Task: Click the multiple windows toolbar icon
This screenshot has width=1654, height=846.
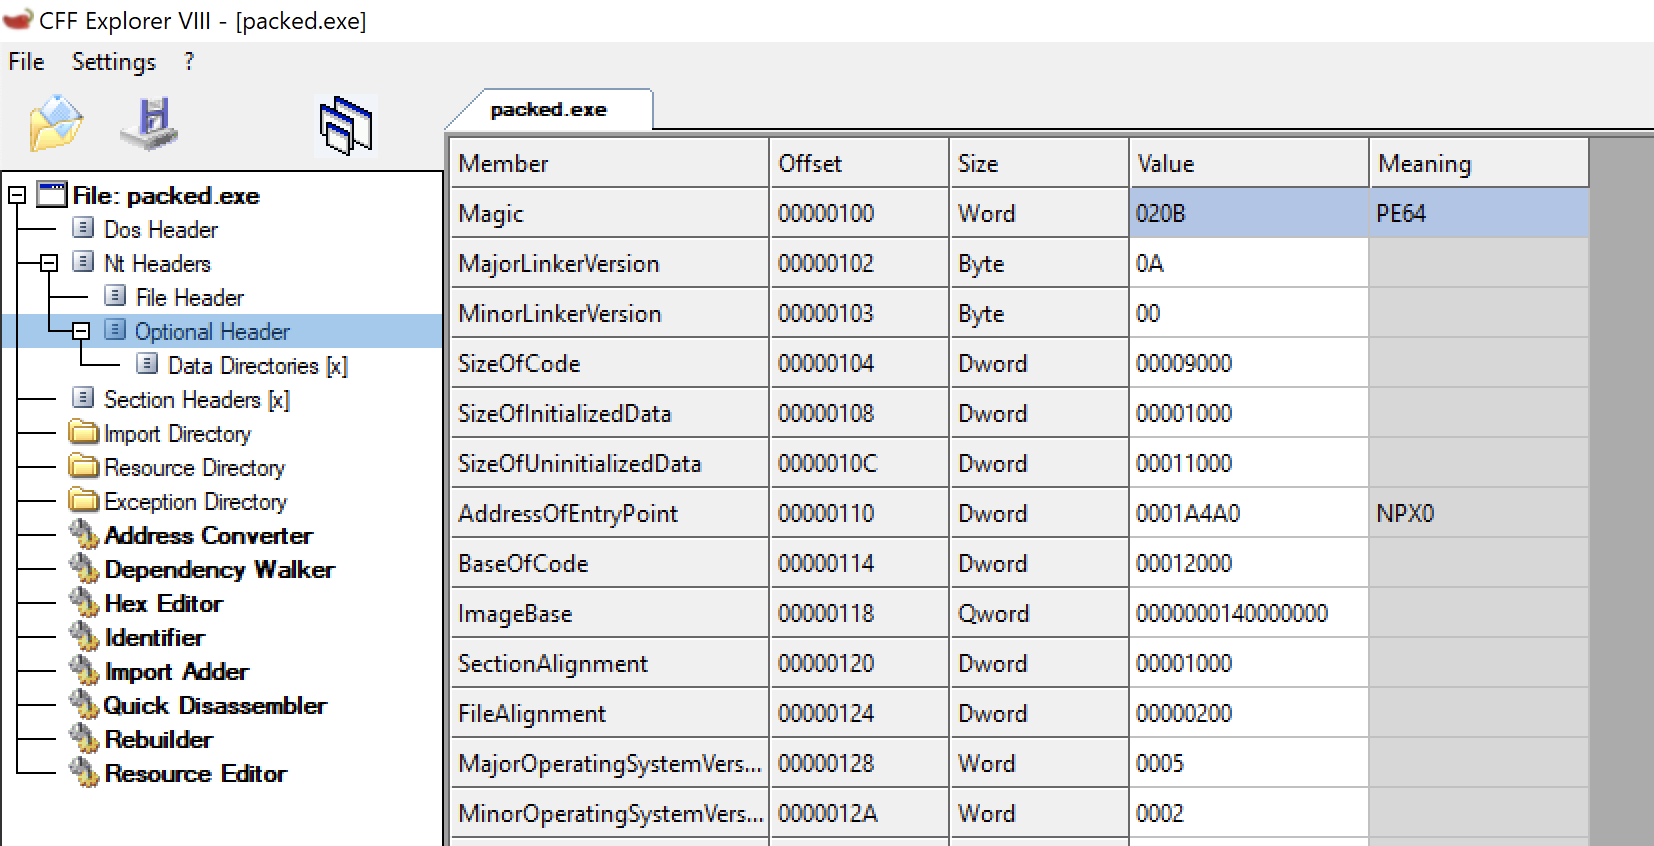Action: pos(346,125)
